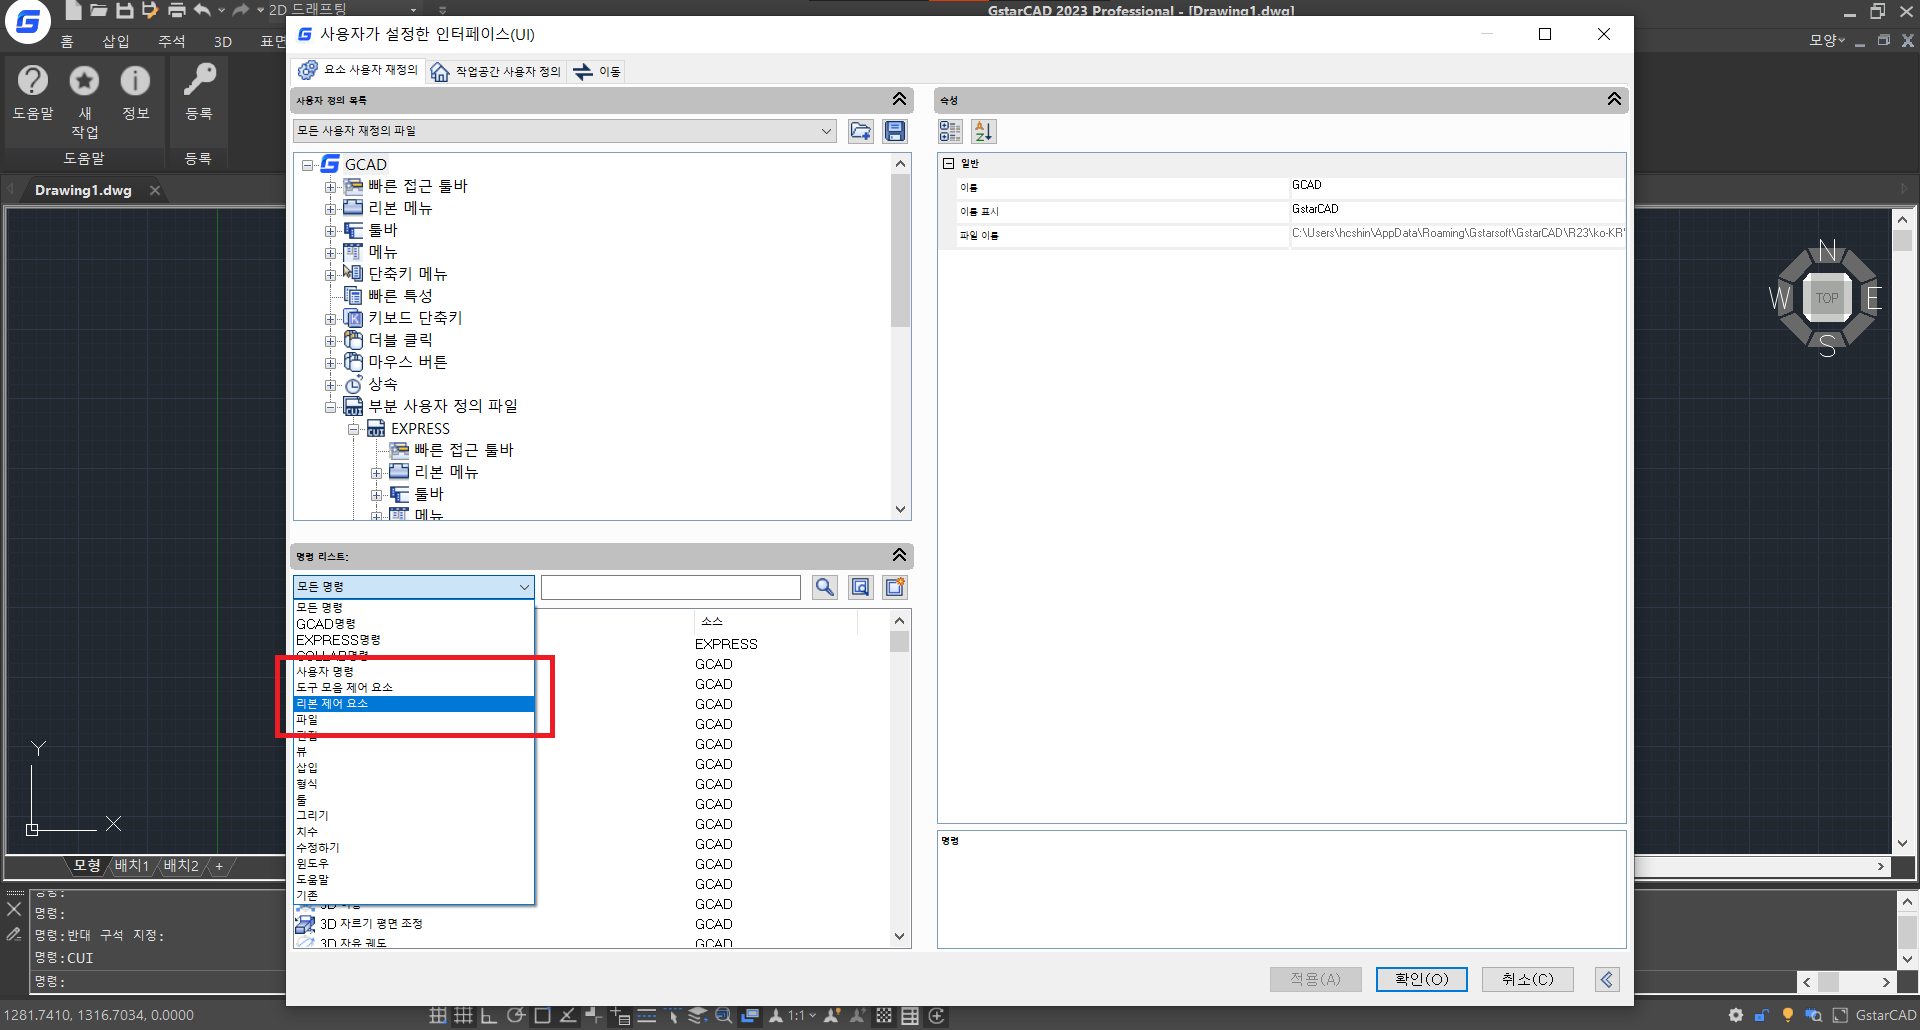Click the 취소(C) button
Viewport: 1920px width, 1030px height.
pyautogui.click(x=1527, y=979)
